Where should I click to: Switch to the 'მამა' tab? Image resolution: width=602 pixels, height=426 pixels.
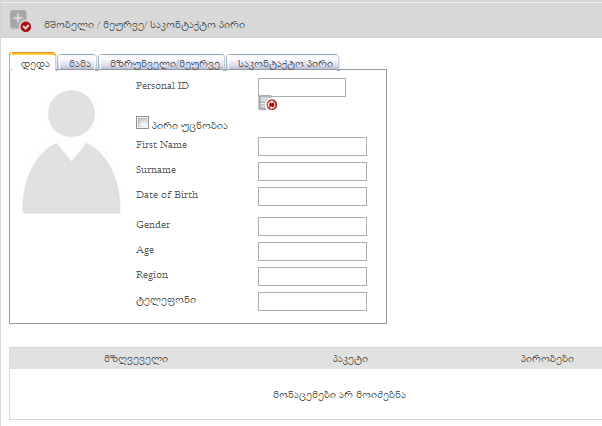(77, 63)
